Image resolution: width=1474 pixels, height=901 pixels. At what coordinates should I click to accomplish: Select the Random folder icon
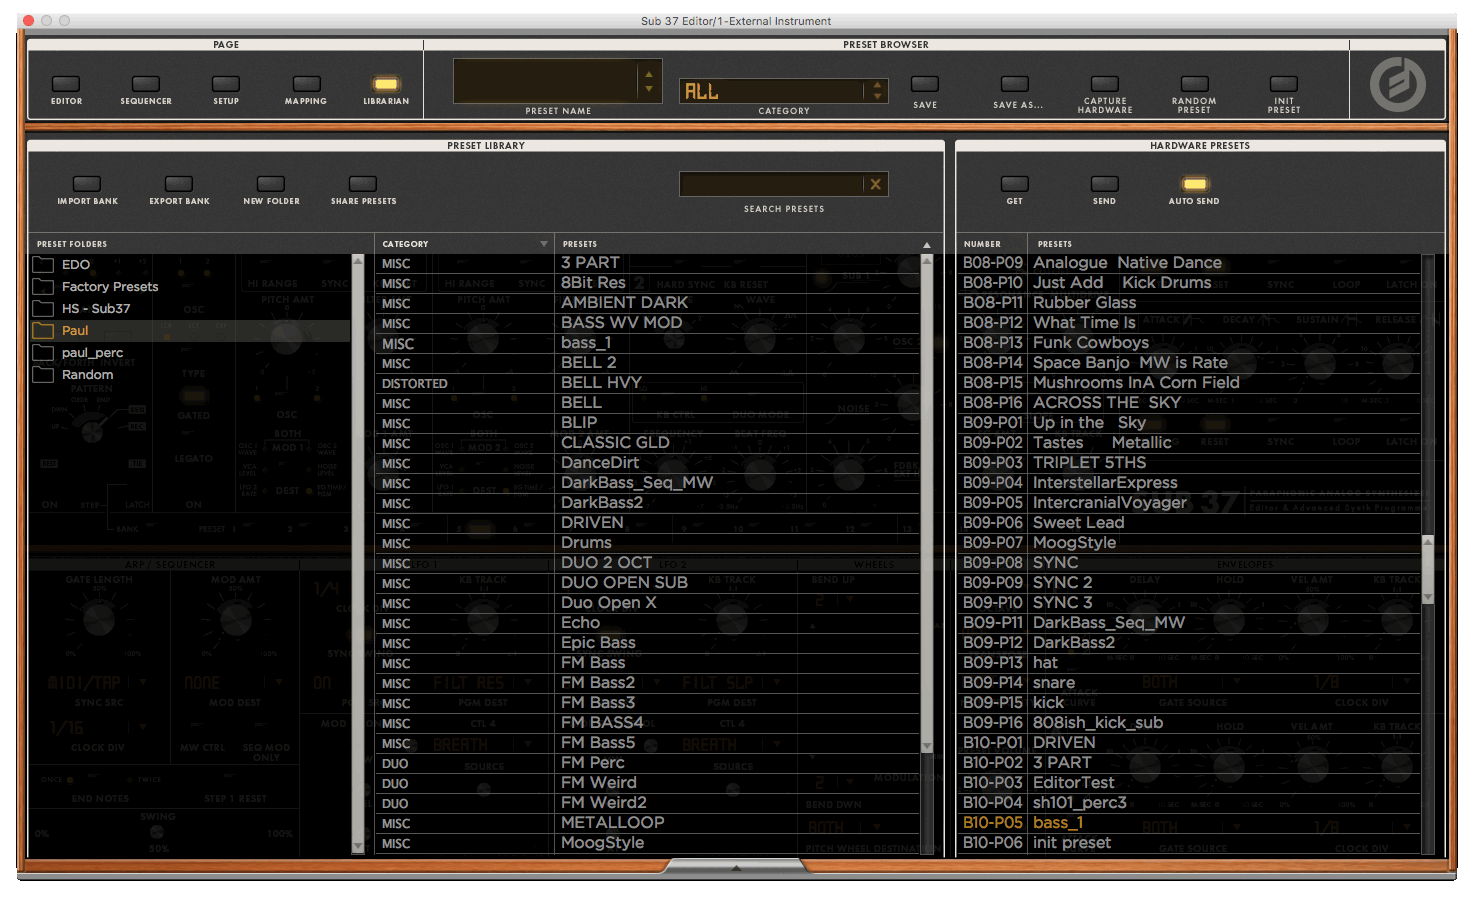pos(43,375)
